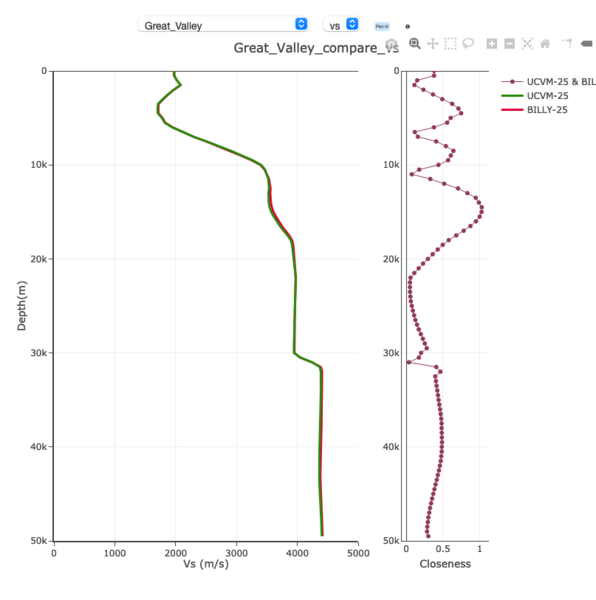Screen dimensions: 596x600
Task: Toggle UCVM-25 green trace in legend
Action: [x=535, y=96]
